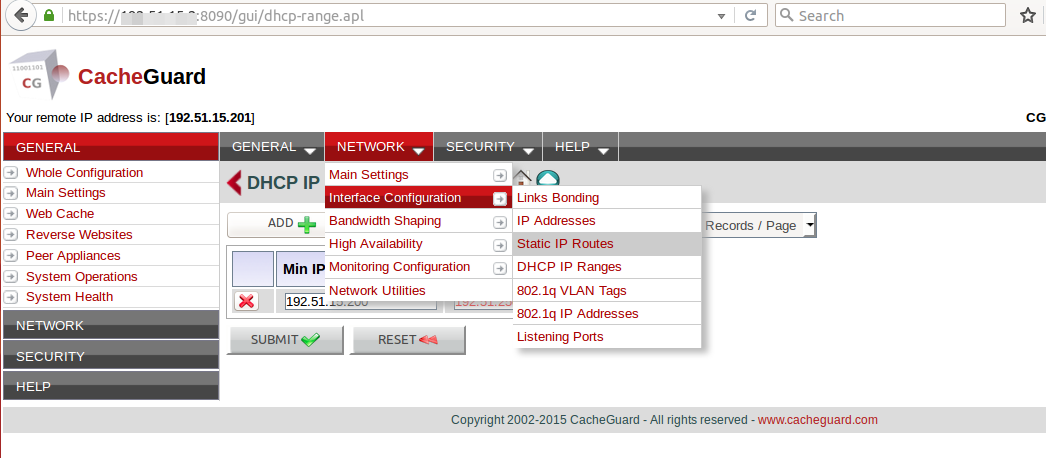Click the SUBMIT button
This screenshot has width=1046, height=458.
pyautogui.click(x=286, y=340)
